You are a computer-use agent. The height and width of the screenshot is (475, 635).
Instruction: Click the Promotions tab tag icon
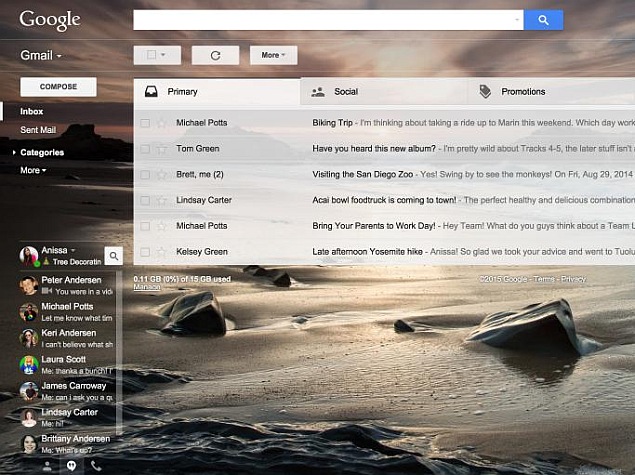pyautogui.click(x=485, y=92)
